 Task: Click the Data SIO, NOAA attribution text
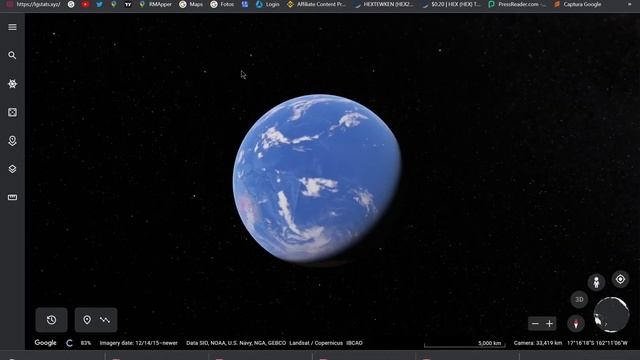point(236,343)
